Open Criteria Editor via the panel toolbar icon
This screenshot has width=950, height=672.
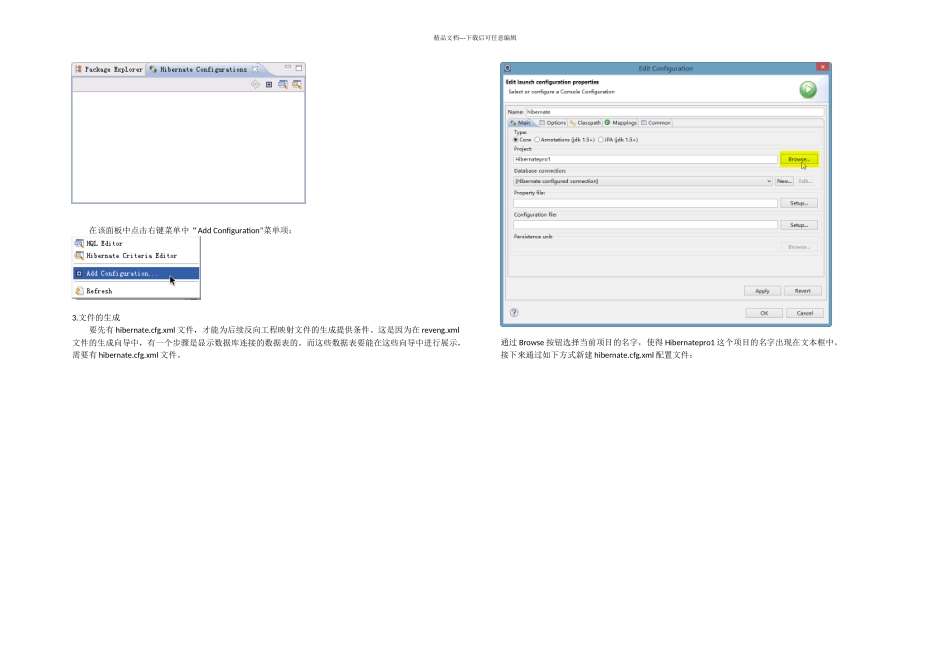[297, 84]
